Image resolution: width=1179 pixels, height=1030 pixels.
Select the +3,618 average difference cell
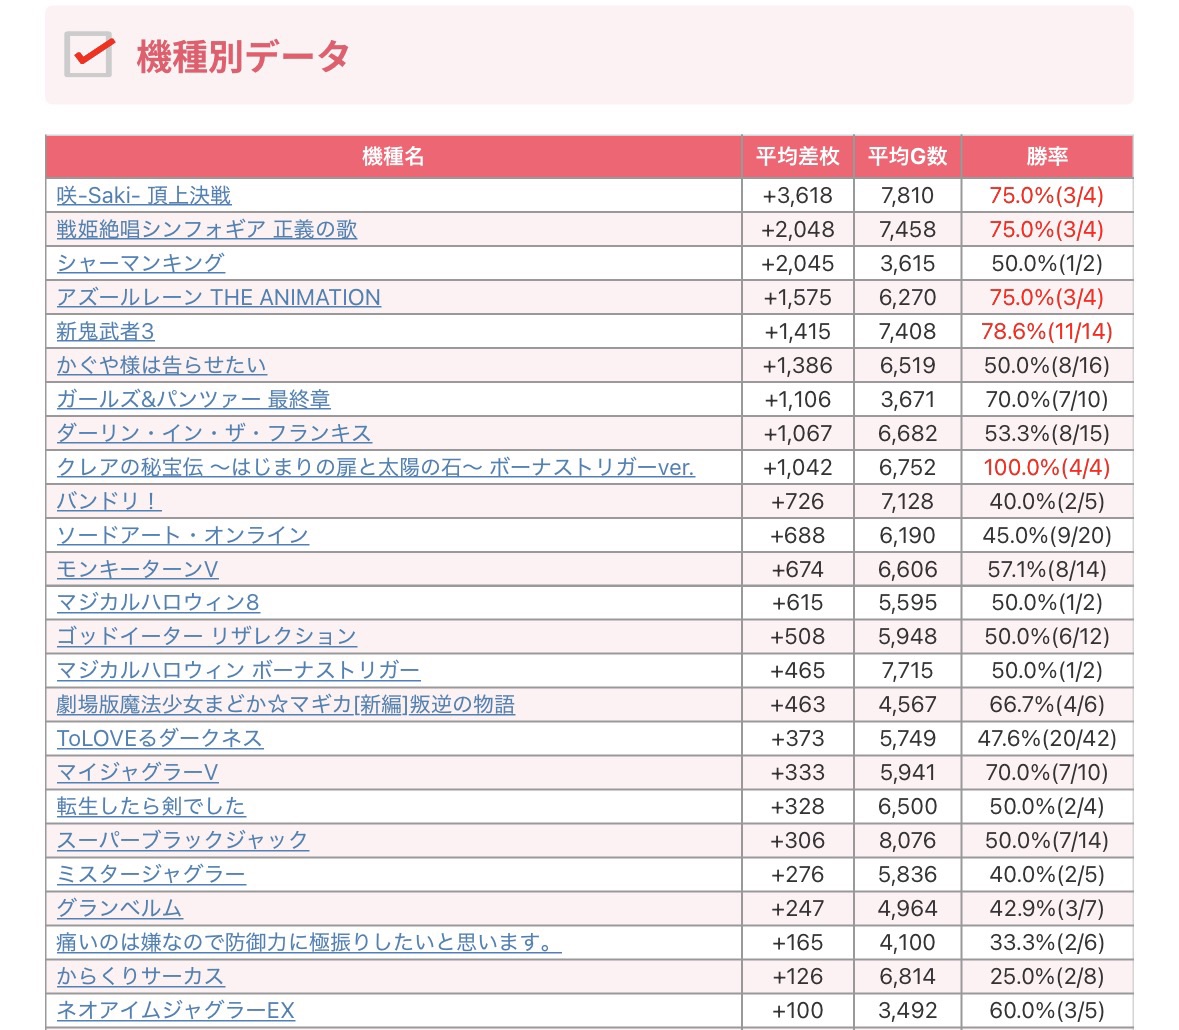(798, 195)
